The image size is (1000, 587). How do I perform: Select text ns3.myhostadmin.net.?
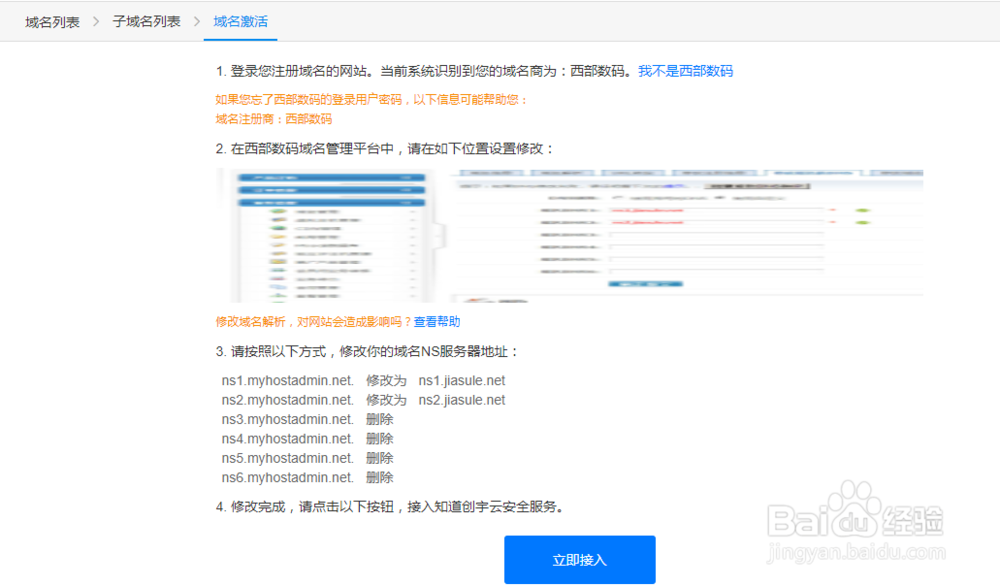point(288,419)
